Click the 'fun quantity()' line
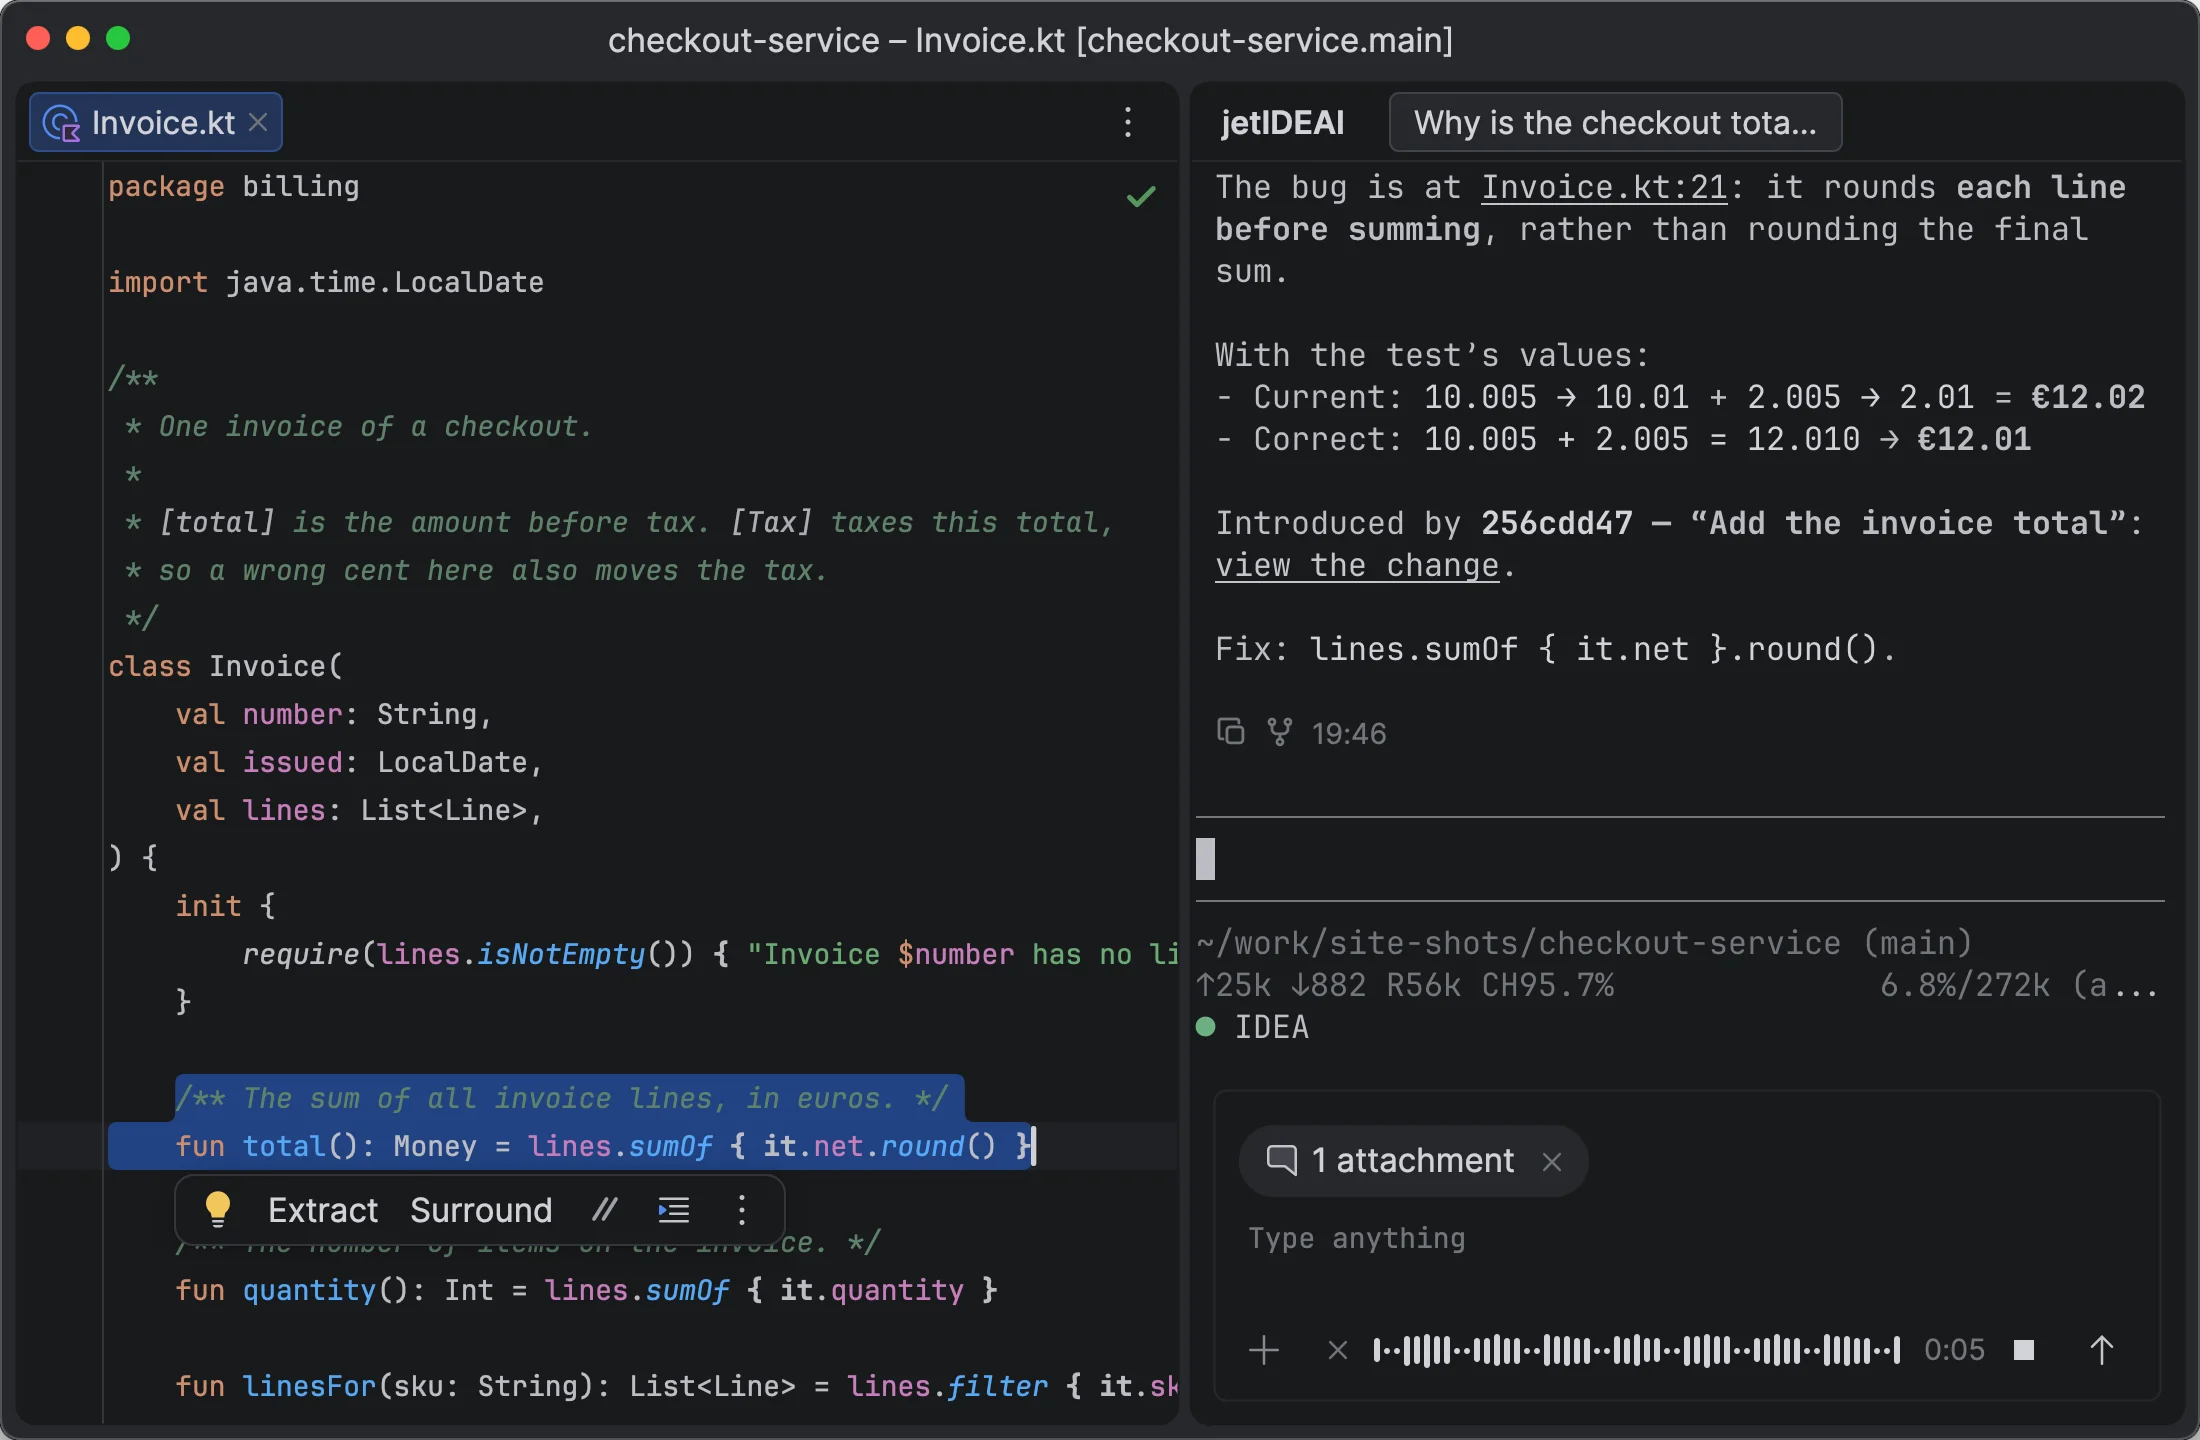 586,1290
